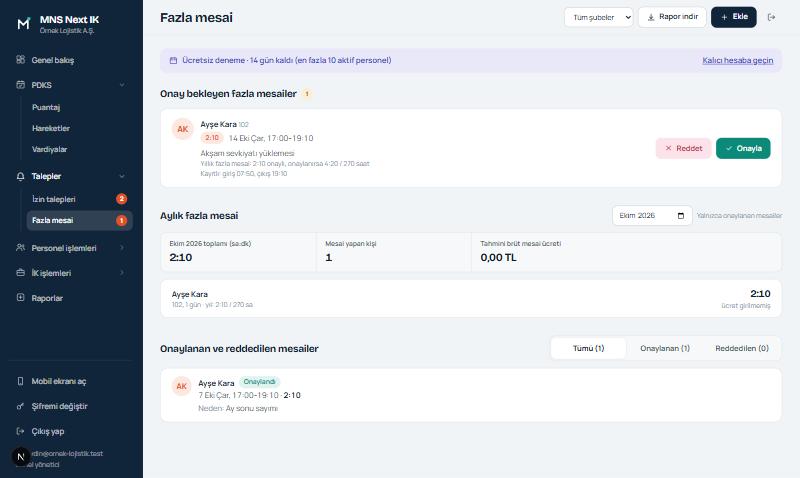This screenshot has height=478, width=800.
Task: Select Fazla mesai in sidebar
Action: [80, 220]
